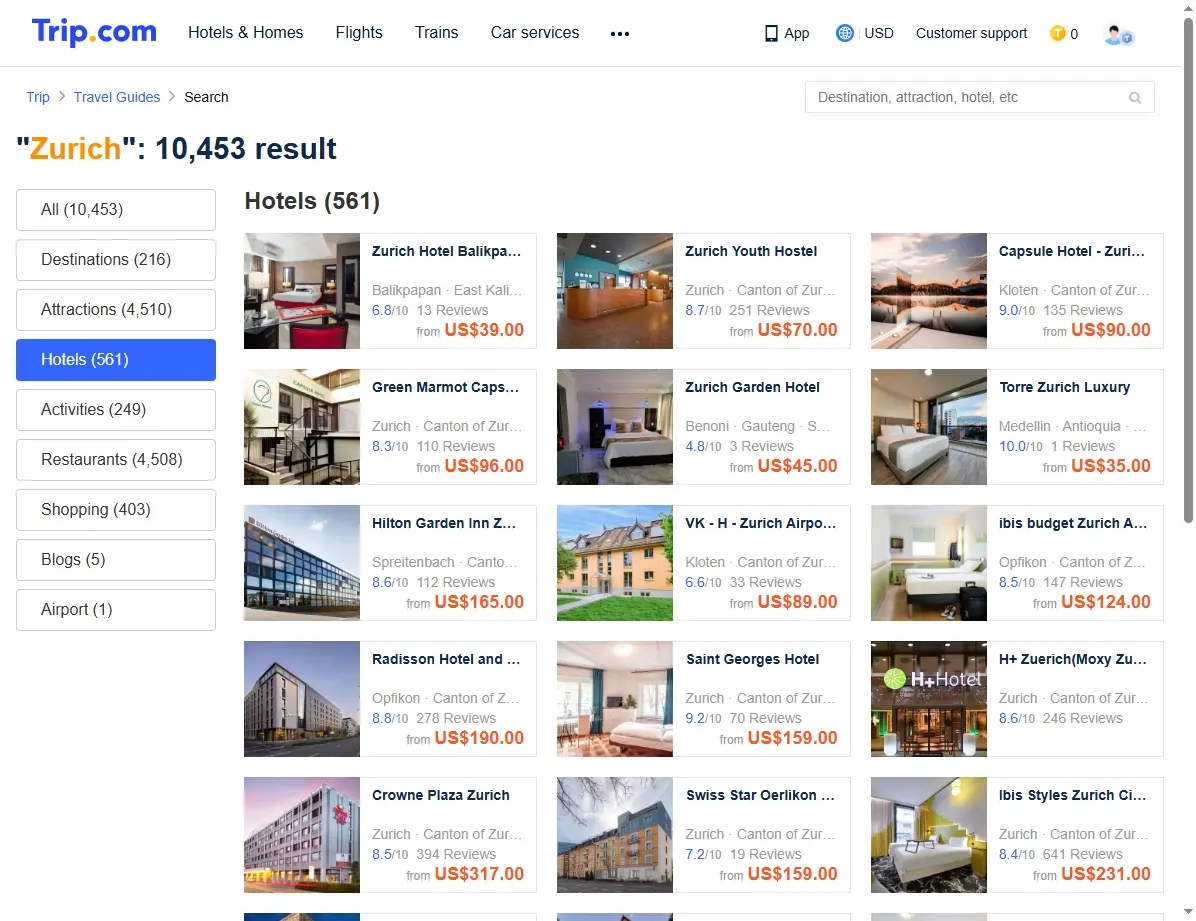The width and height of the screenshot is (1196, 921).
Task: Open ibis budget Zurich photo
Action: point(928,562)
